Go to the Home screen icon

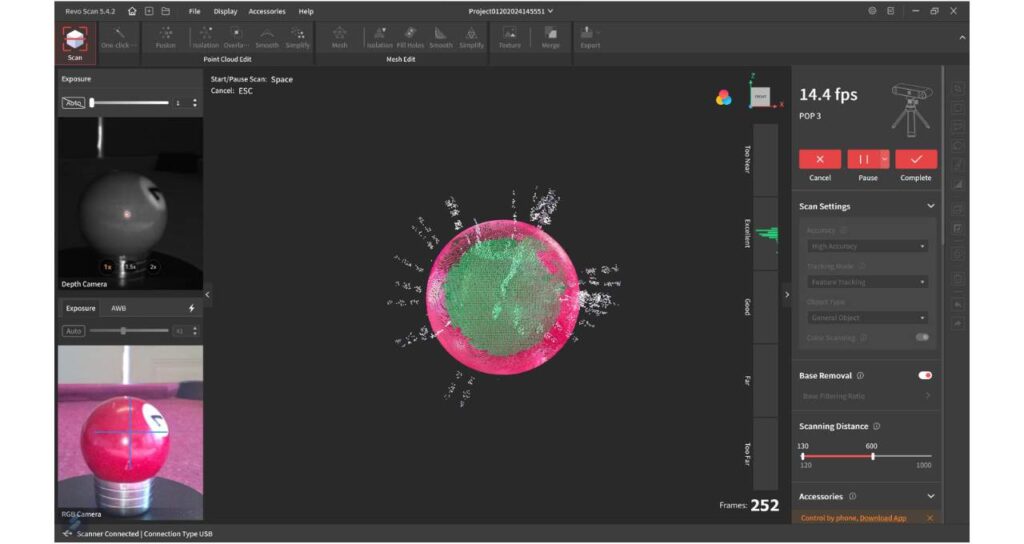pyautogui.click(x=133, y=11)
